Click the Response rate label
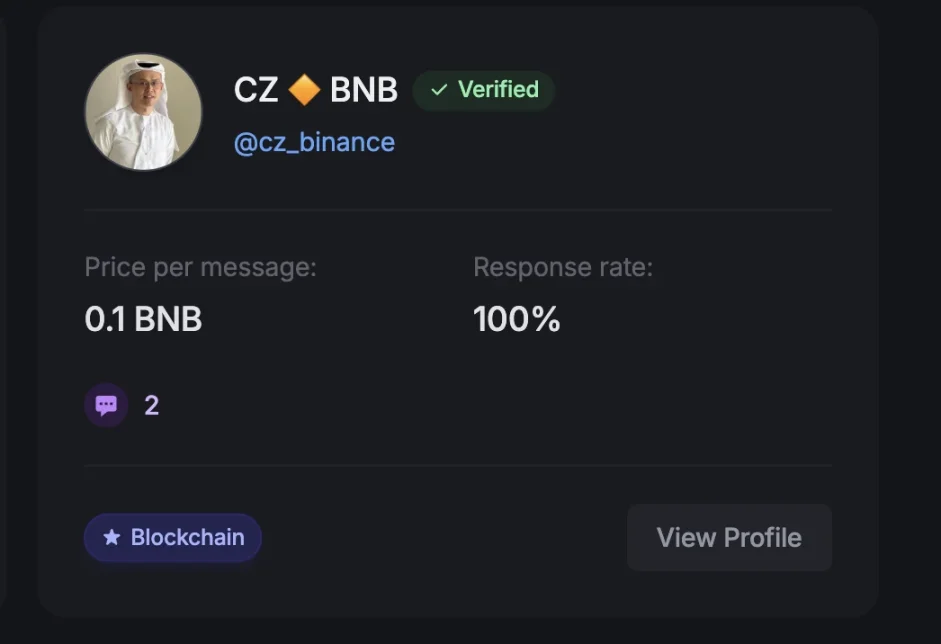This screenshot has height=644, width=941. click(x=563, y=267)
